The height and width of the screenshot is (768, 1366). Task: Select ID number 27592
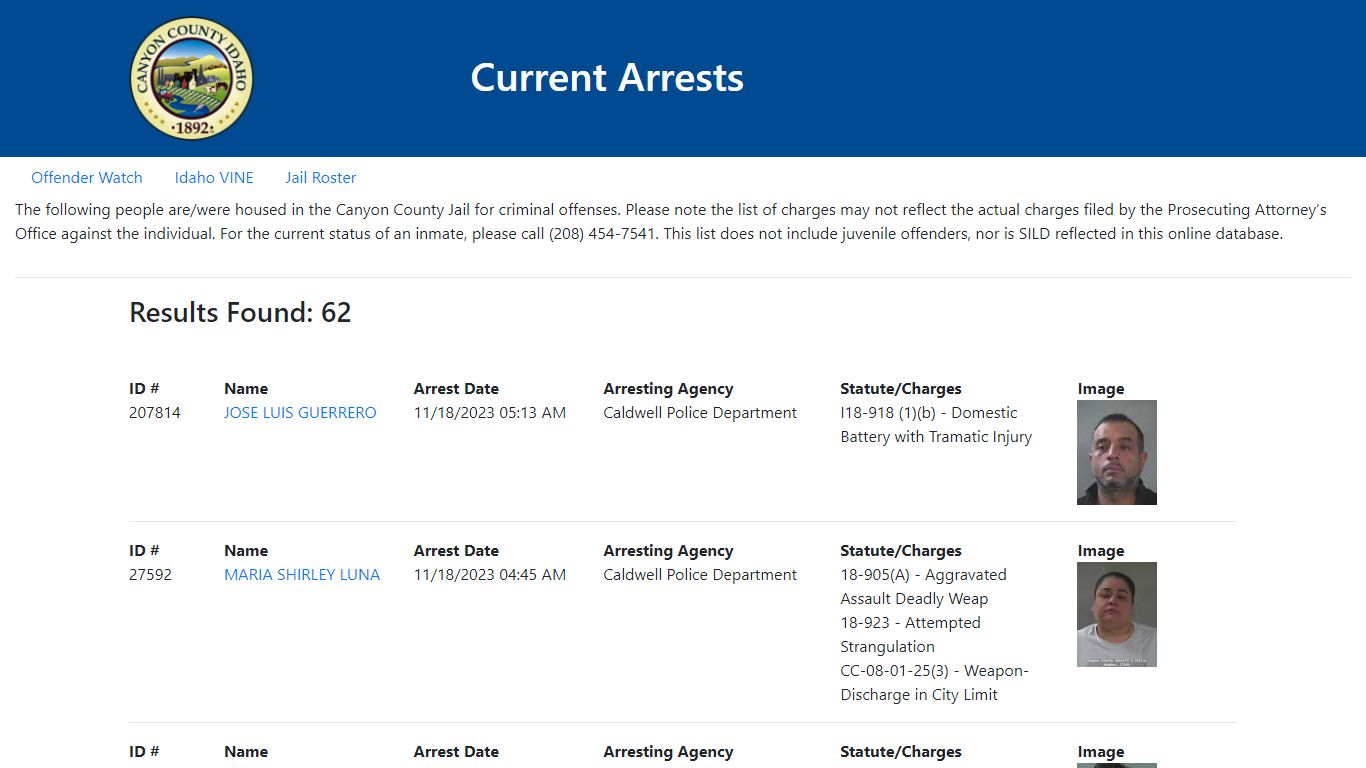click(150, 575)
